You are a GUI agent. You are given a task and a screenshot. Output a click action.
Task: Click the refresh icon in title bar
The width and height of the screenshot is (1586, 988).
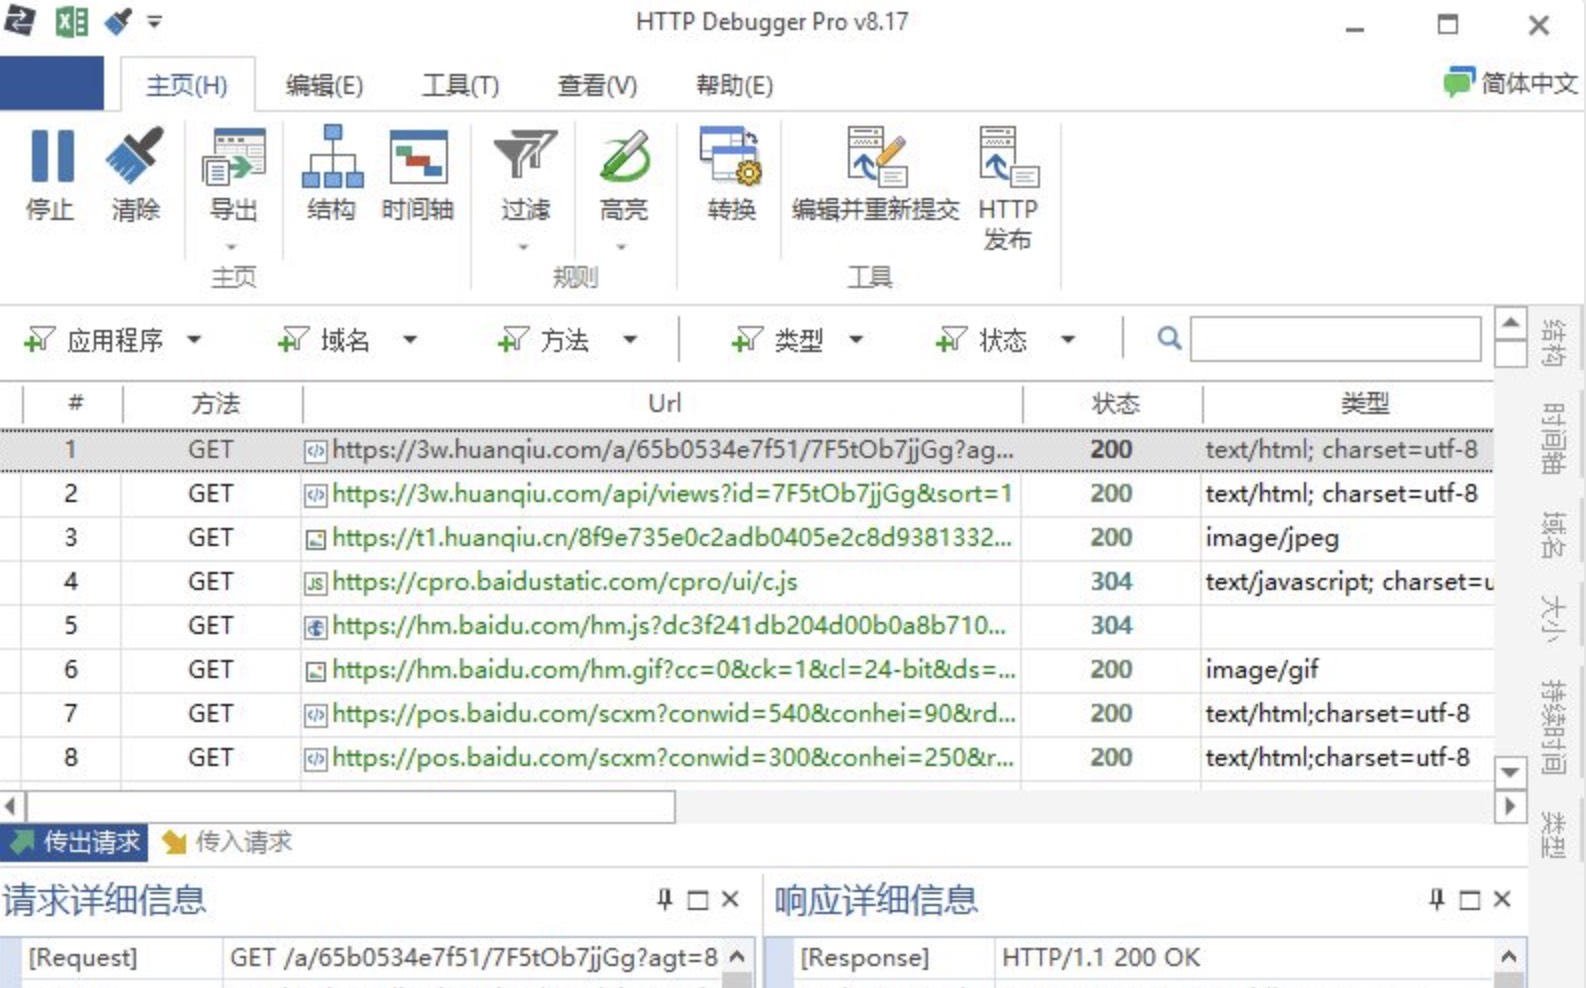coord(19,21)
